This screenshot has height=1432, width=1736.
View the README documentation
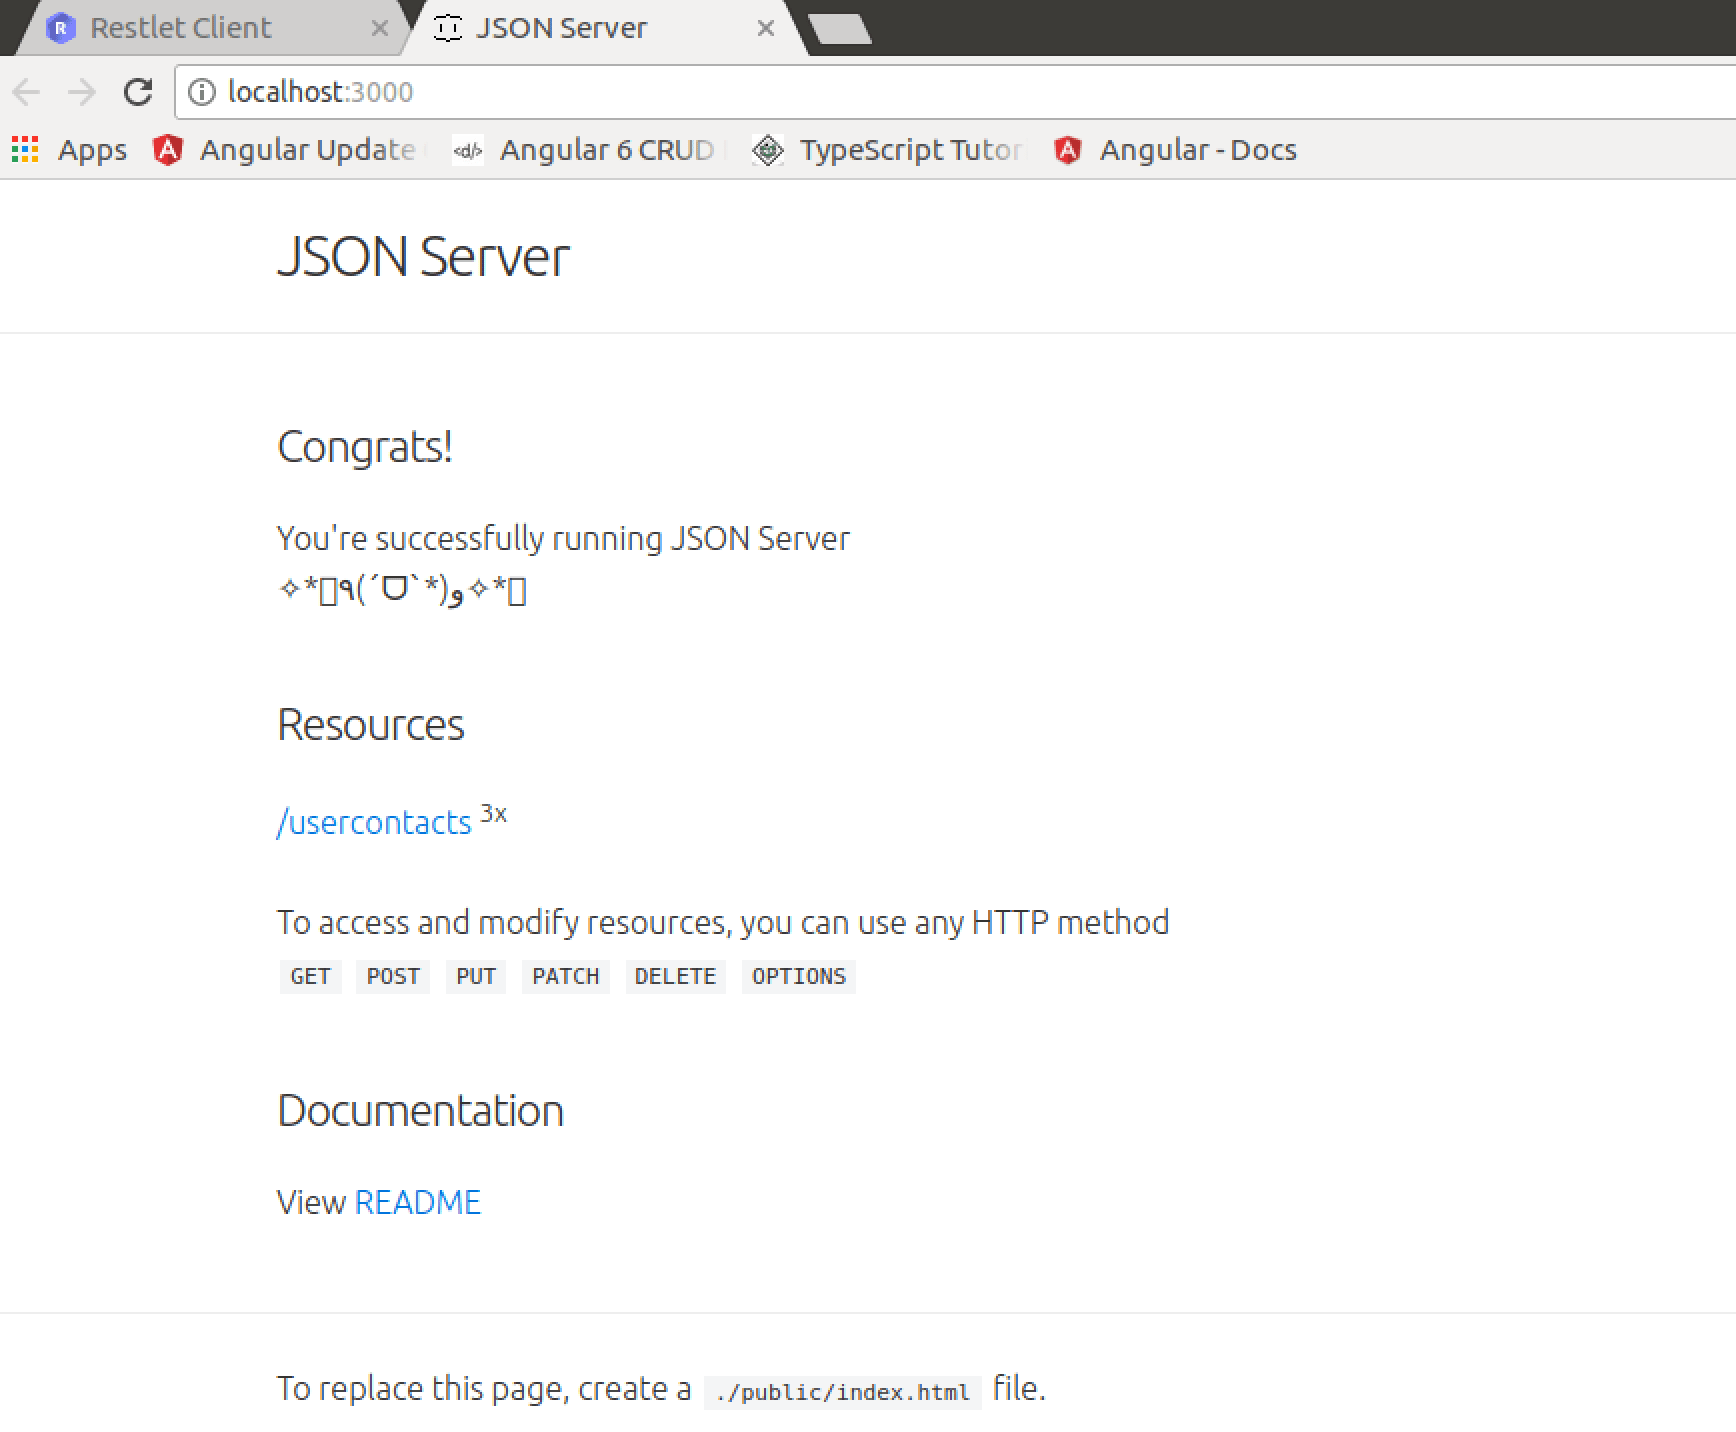[417, 1202]
